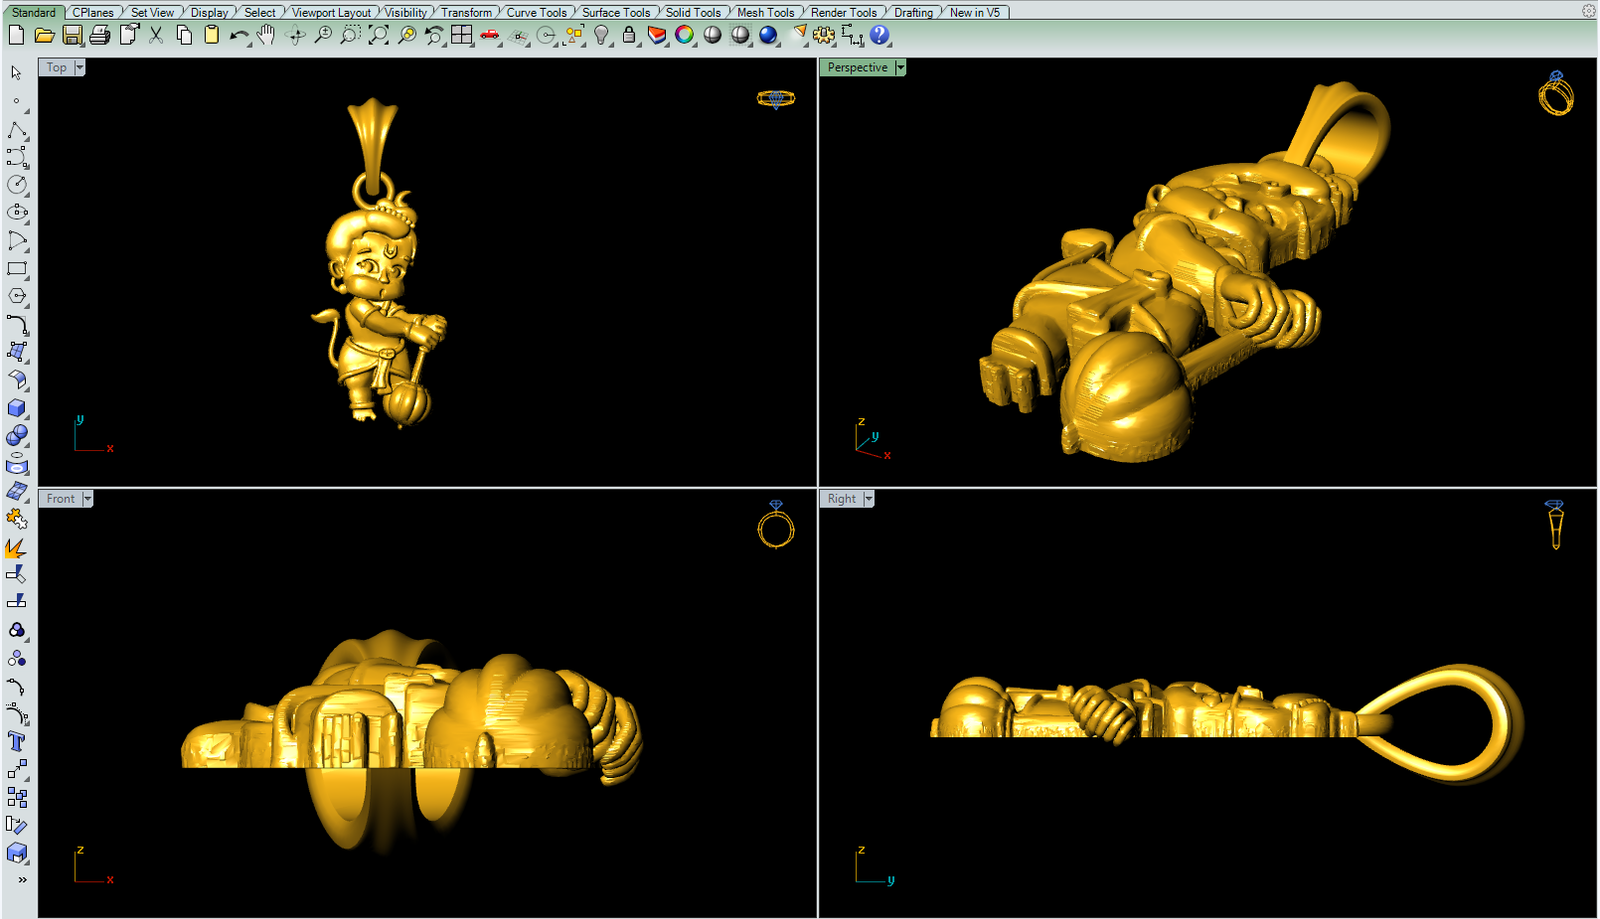This screenshot has width=1600, height=919.
Task: Select the Text object tool
Action: click(x=17, y=741)
